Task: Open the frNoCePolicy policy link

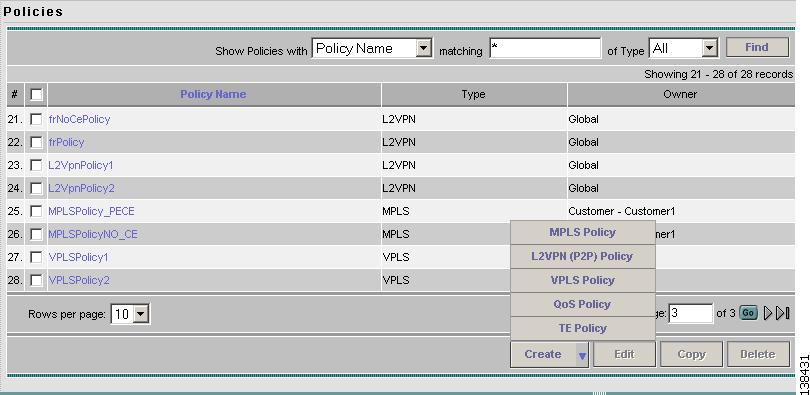Action: [79, 119]
